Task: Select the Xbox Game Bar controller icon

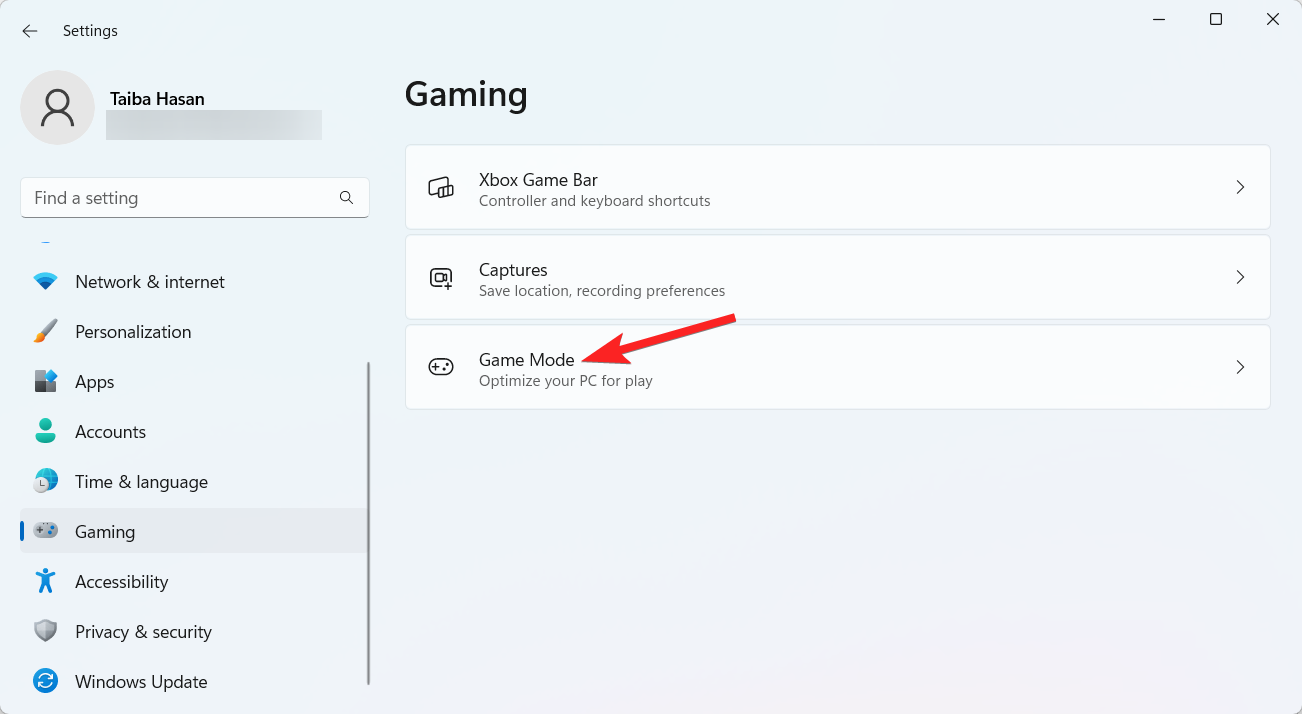Action: 440,187
